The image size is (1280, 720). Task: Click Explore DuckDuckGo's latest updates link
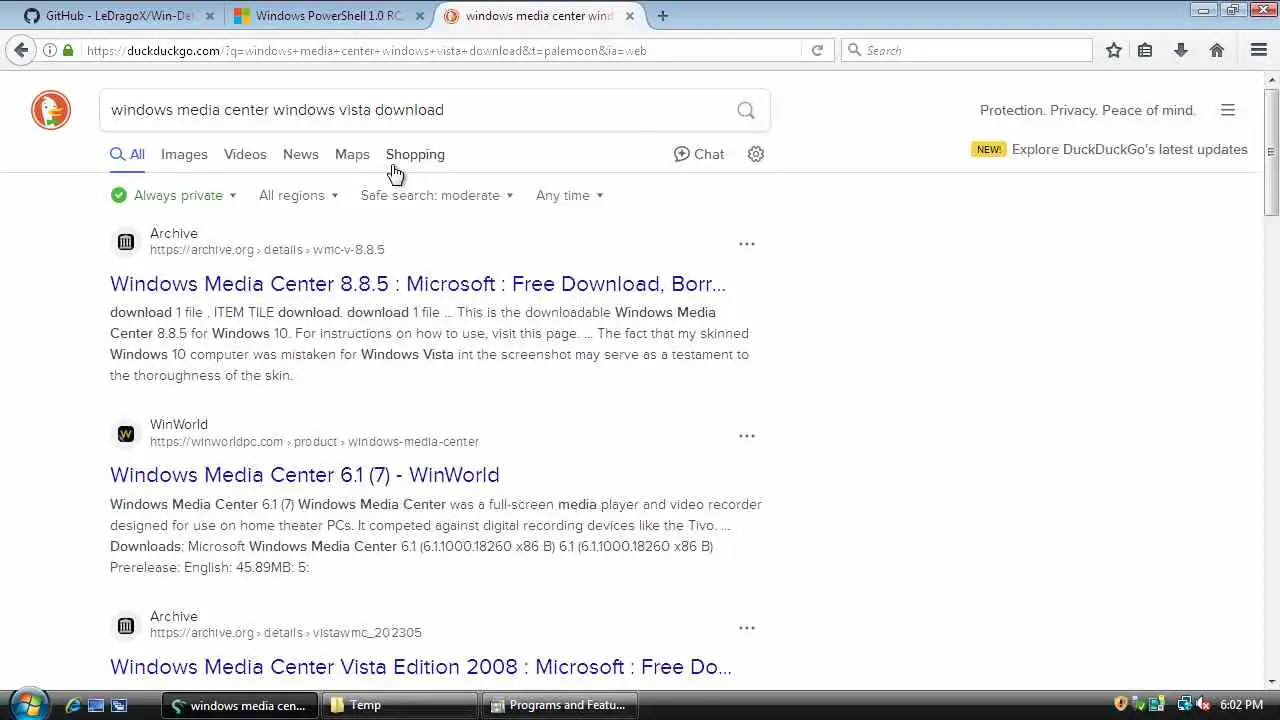coord(1130,149)
